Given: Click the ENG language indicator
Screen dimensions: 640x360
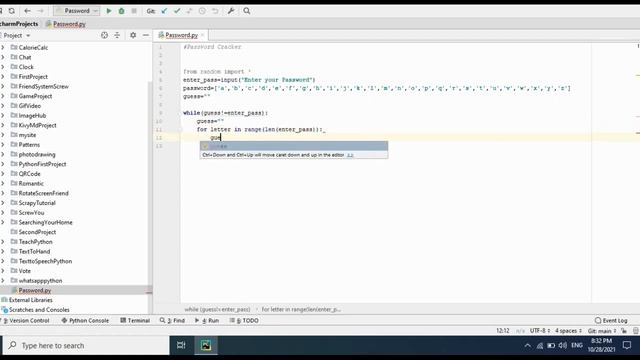Looking at the screenshot, I should (x=577, y=345).
